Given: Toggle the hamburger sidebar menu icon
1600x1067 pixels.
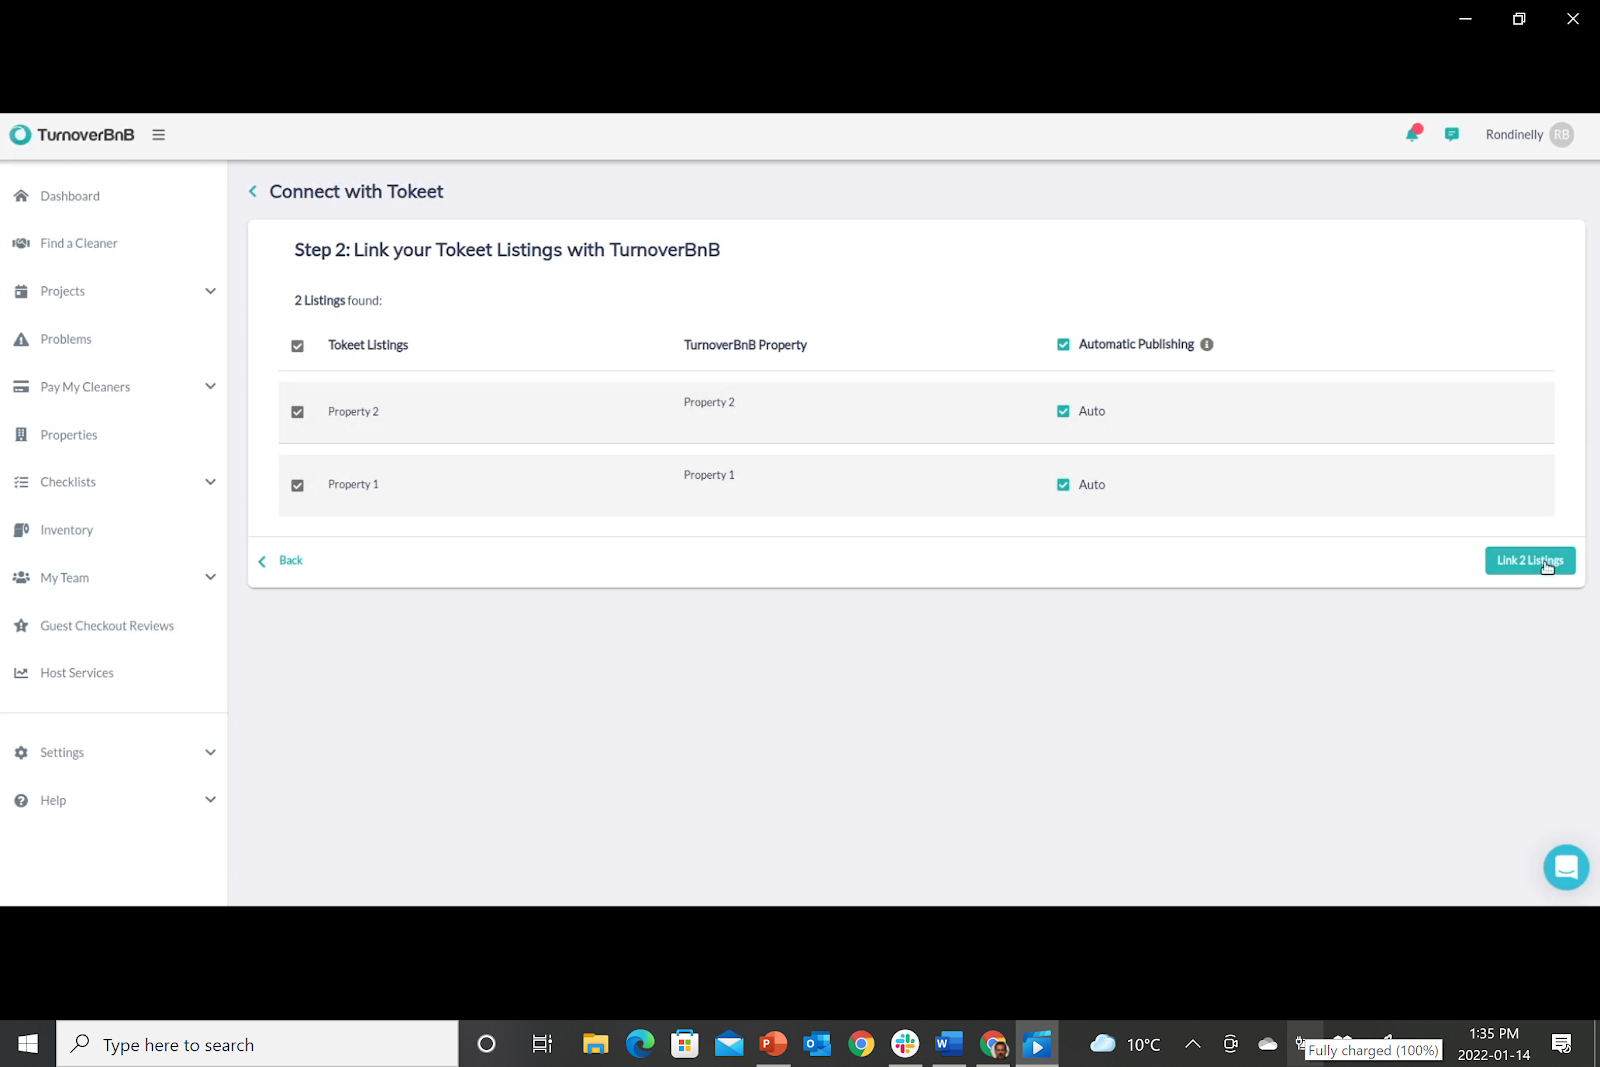Looking at the screenshot, I should (x=158, y=135).
